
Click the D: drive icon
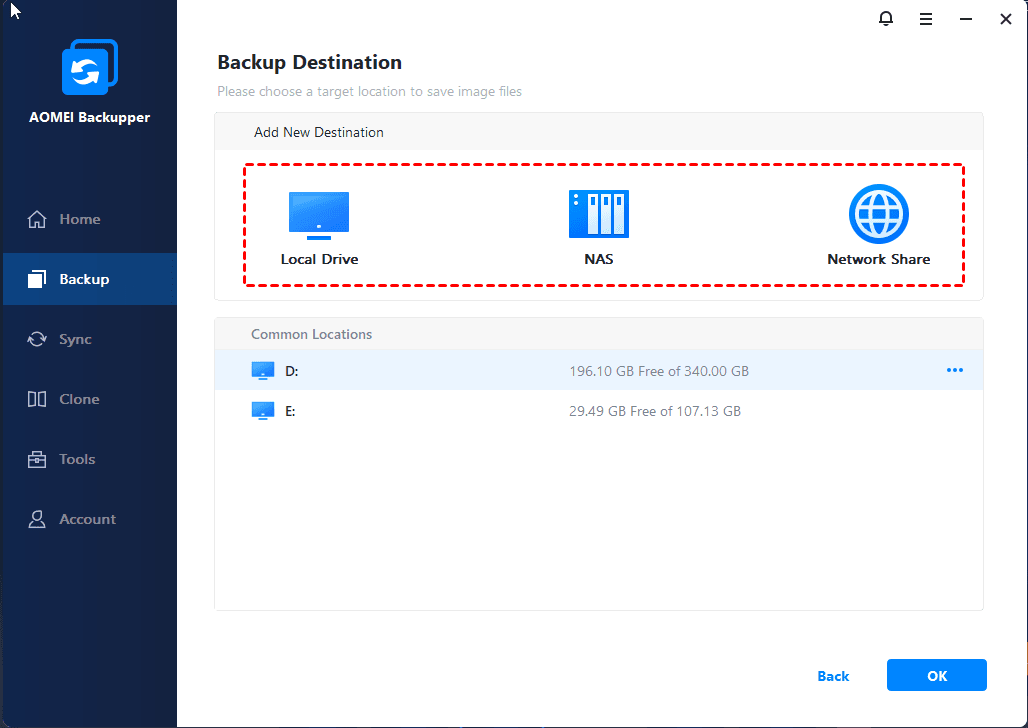262,371
